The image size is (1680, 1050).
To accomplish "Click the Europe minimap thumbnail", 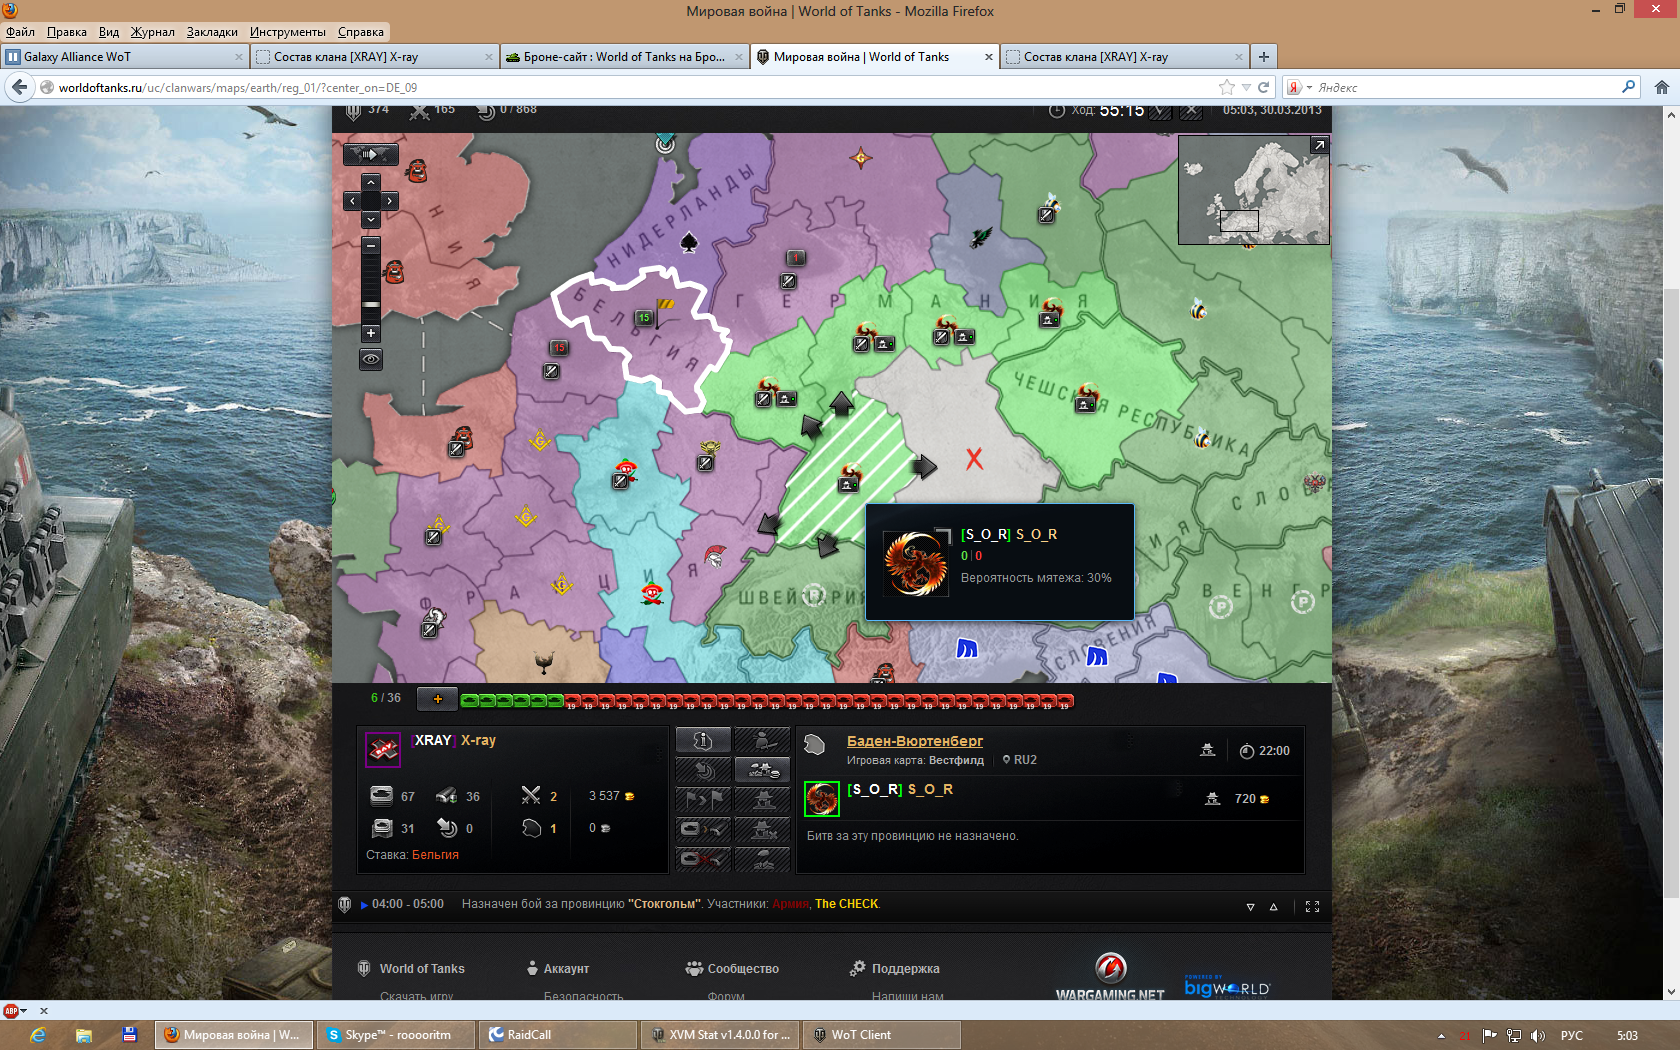I will click(x=1254, y=190).
